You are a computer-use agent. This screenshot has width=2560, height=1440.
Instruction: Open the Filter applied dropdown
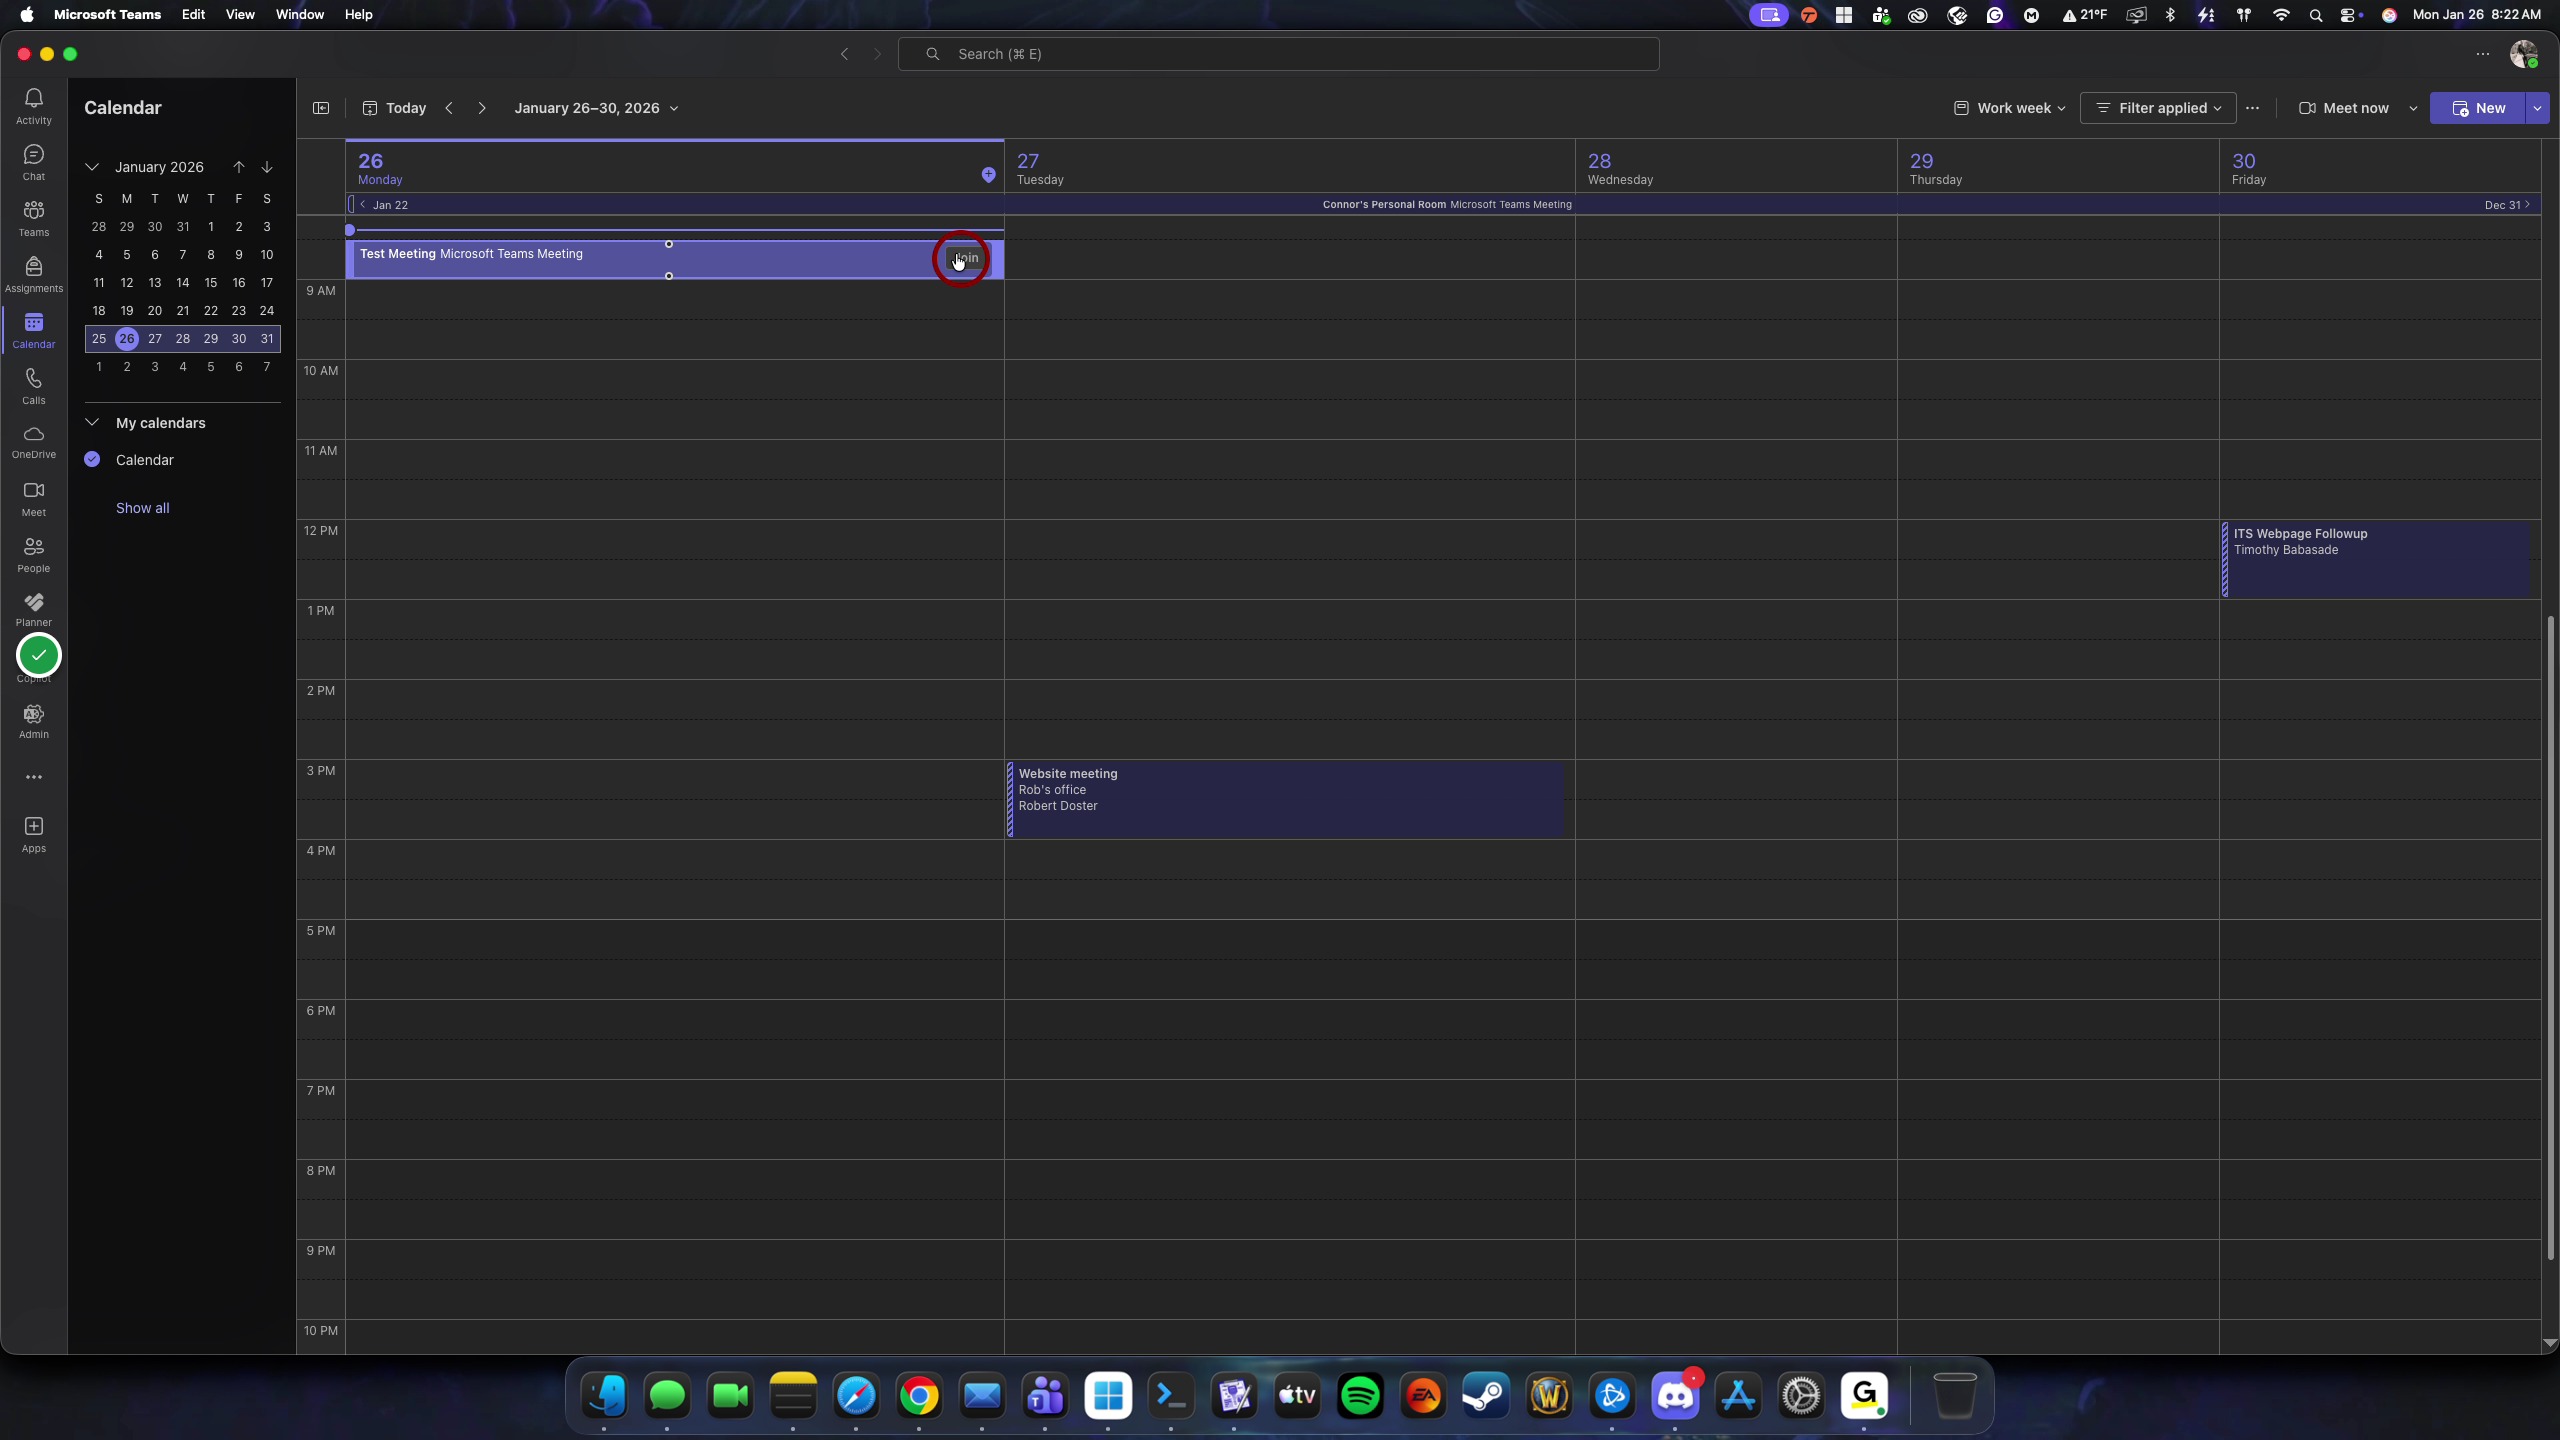click(x=2158, y=108)
